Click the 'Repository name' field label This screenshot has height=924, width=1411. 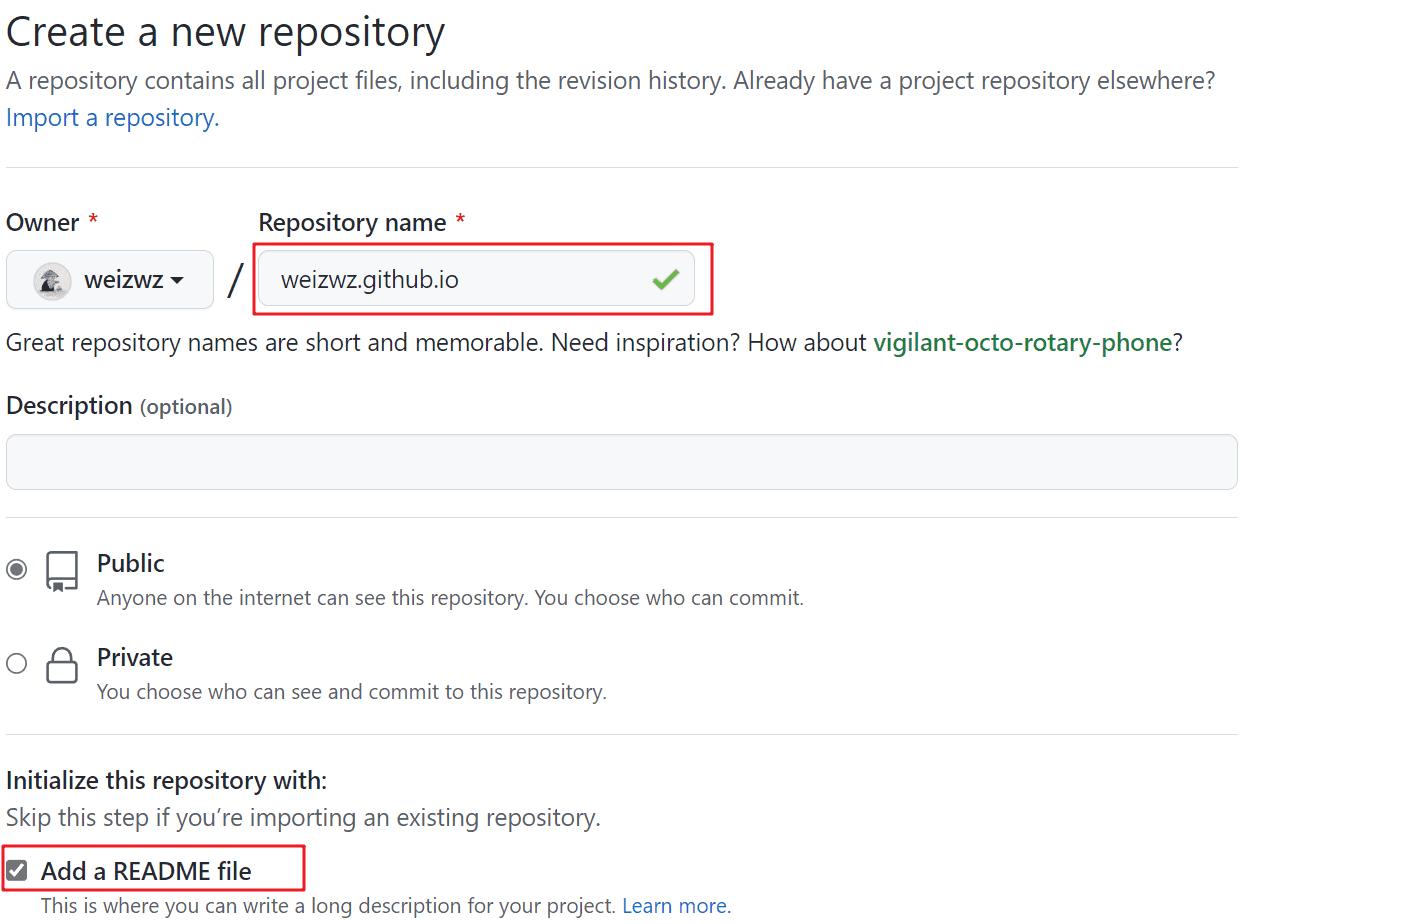point(352,223)
